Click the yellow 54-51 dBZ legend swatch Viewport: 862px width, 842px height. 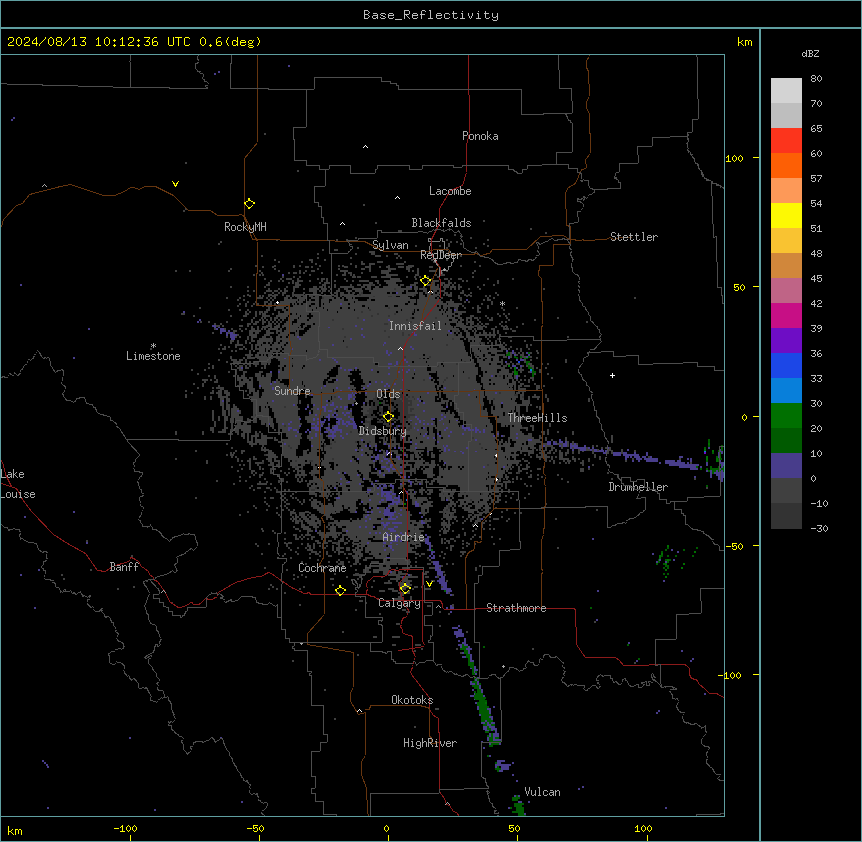point(786,215)
